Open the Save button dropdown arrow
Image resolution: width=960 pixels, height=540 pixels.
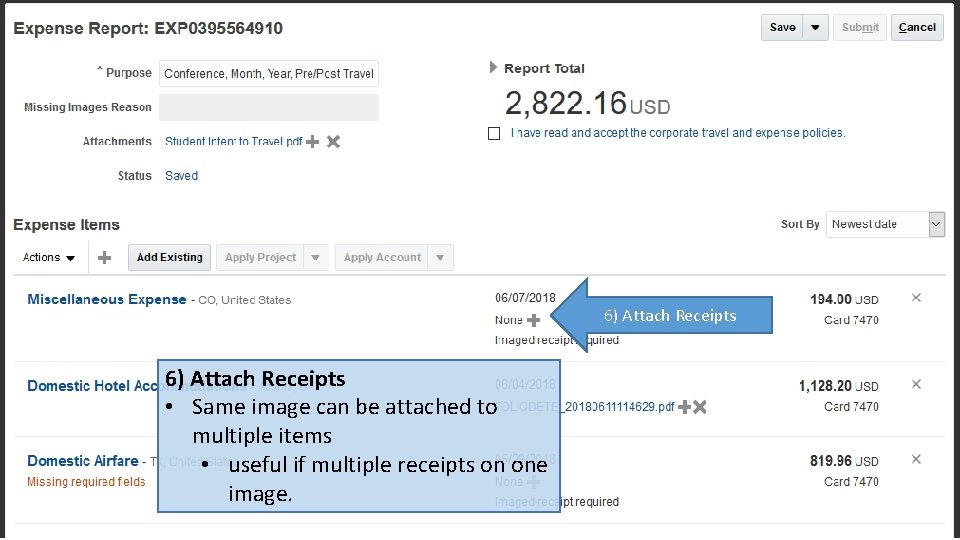point(815,28)
